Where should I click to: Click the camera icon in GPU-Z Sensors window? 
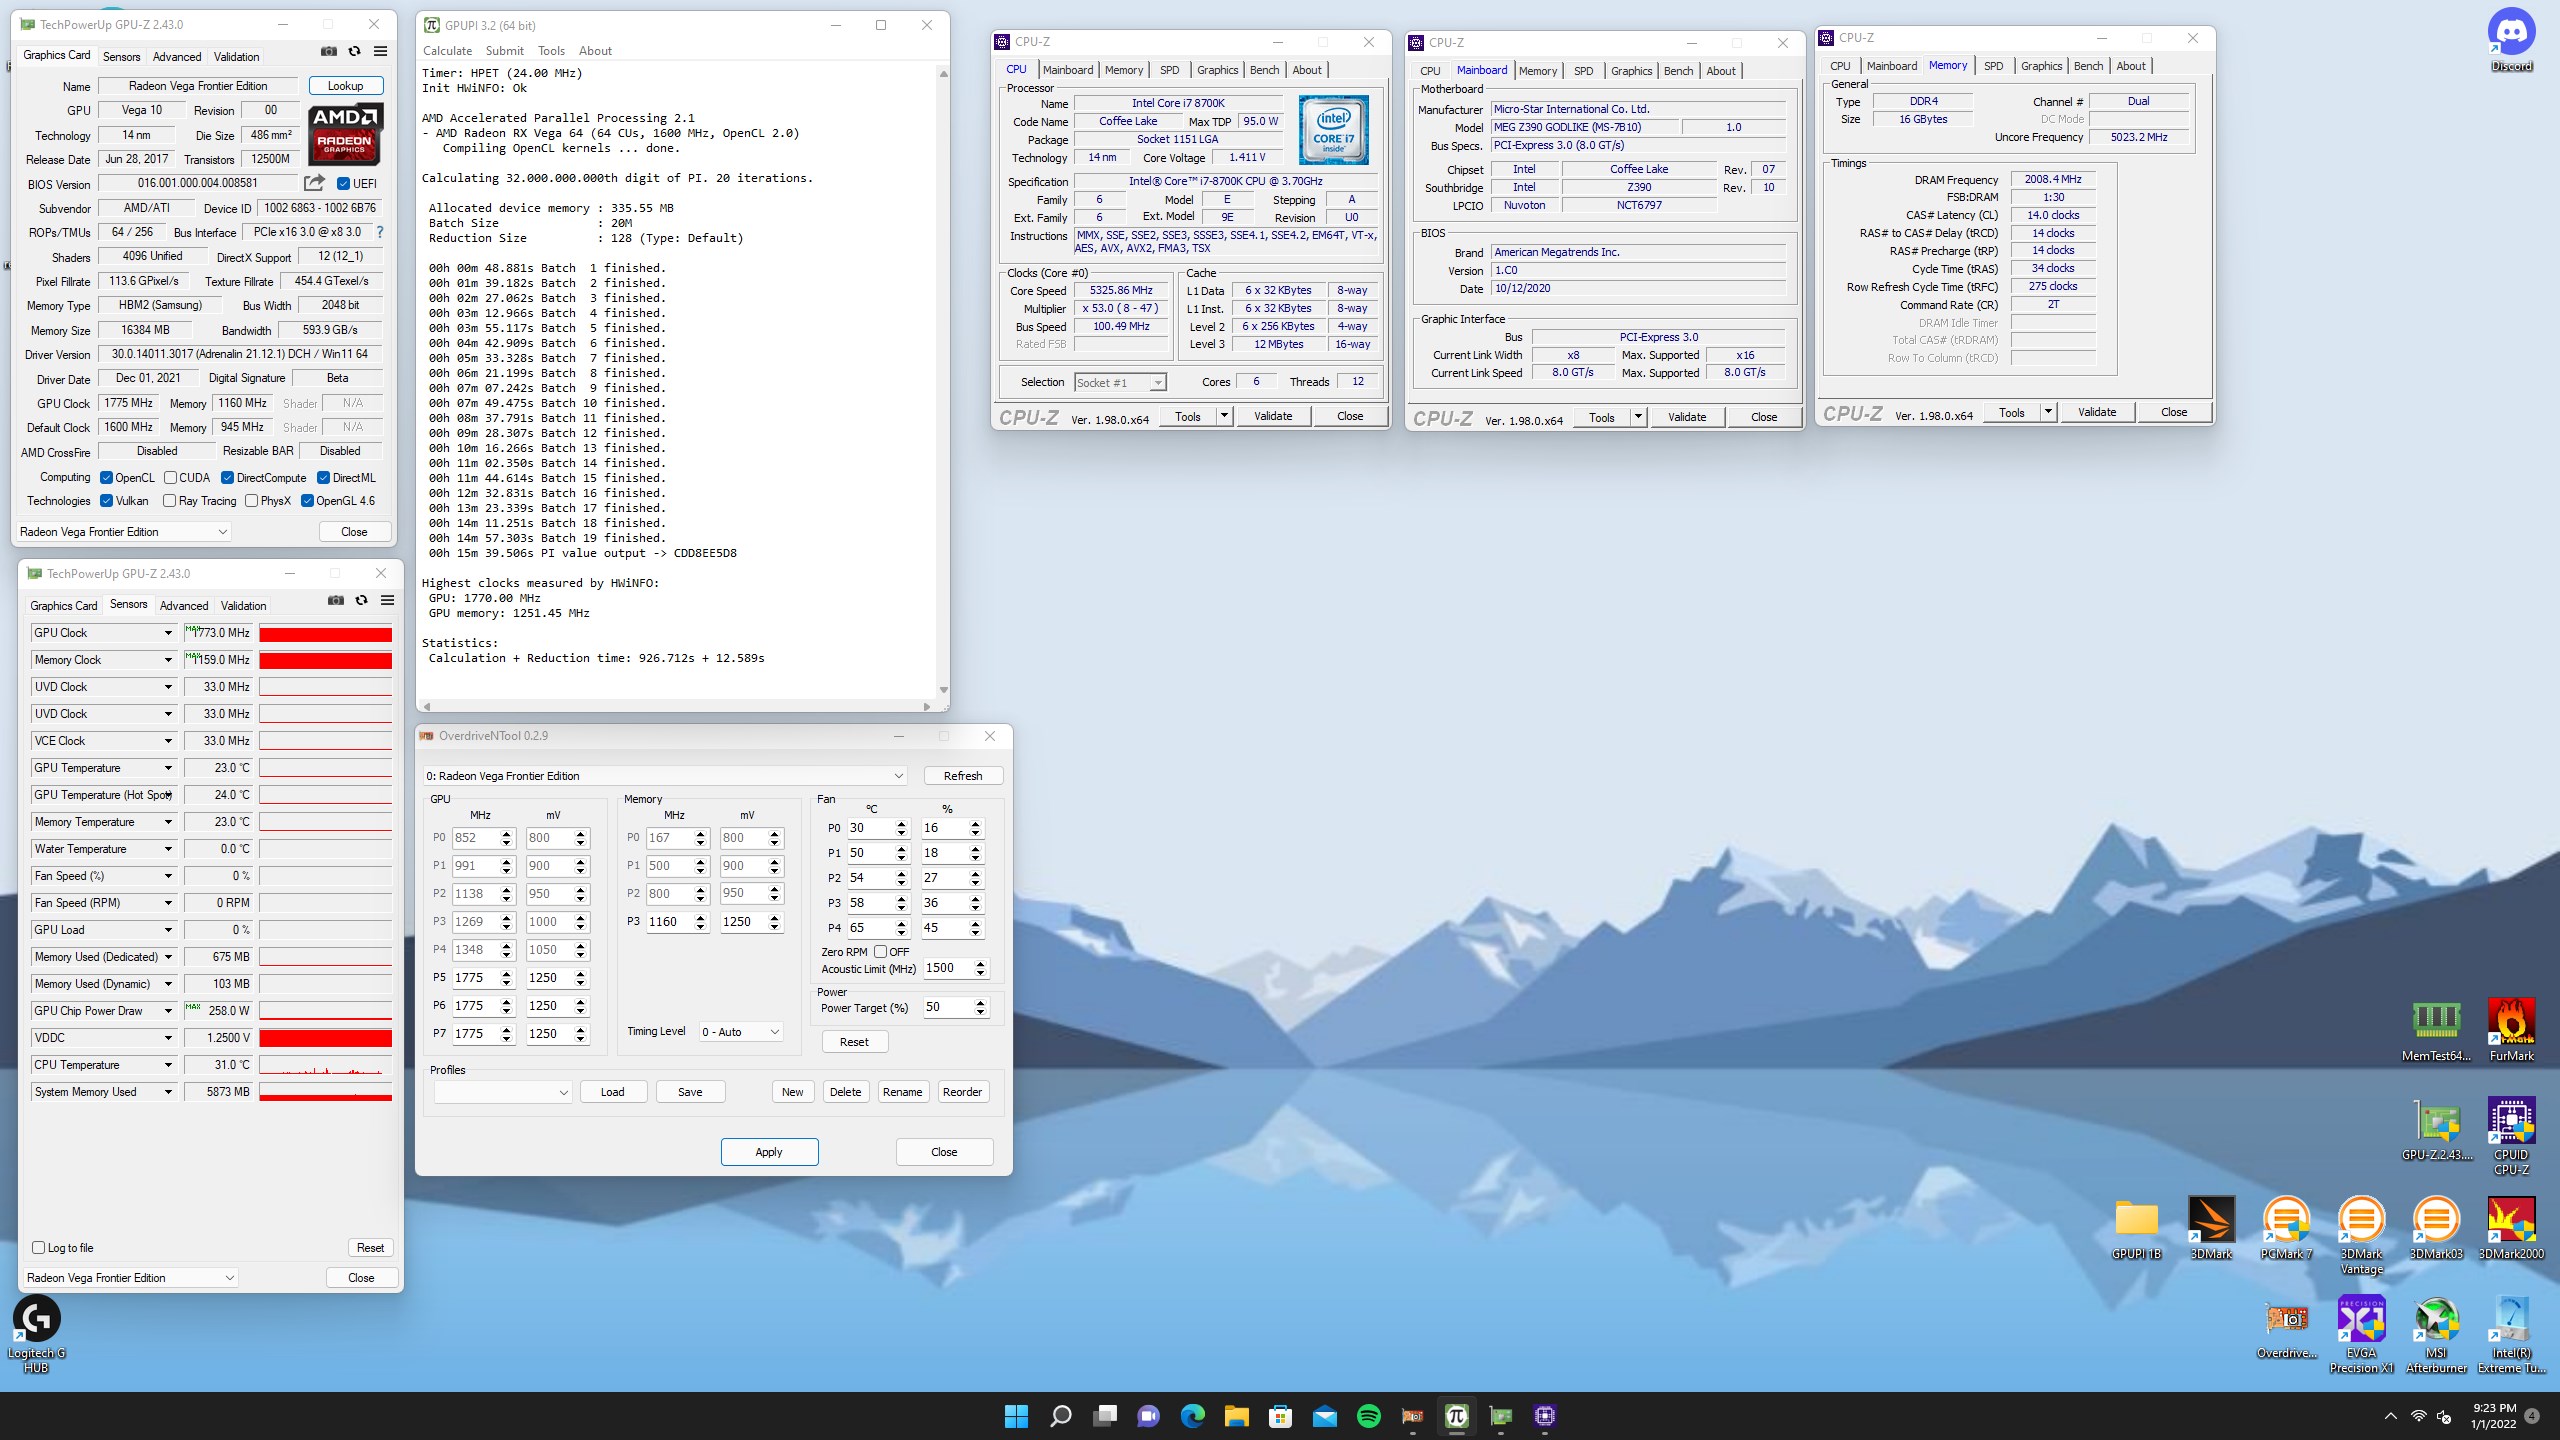pyautogui.click(x=336, y=601)
